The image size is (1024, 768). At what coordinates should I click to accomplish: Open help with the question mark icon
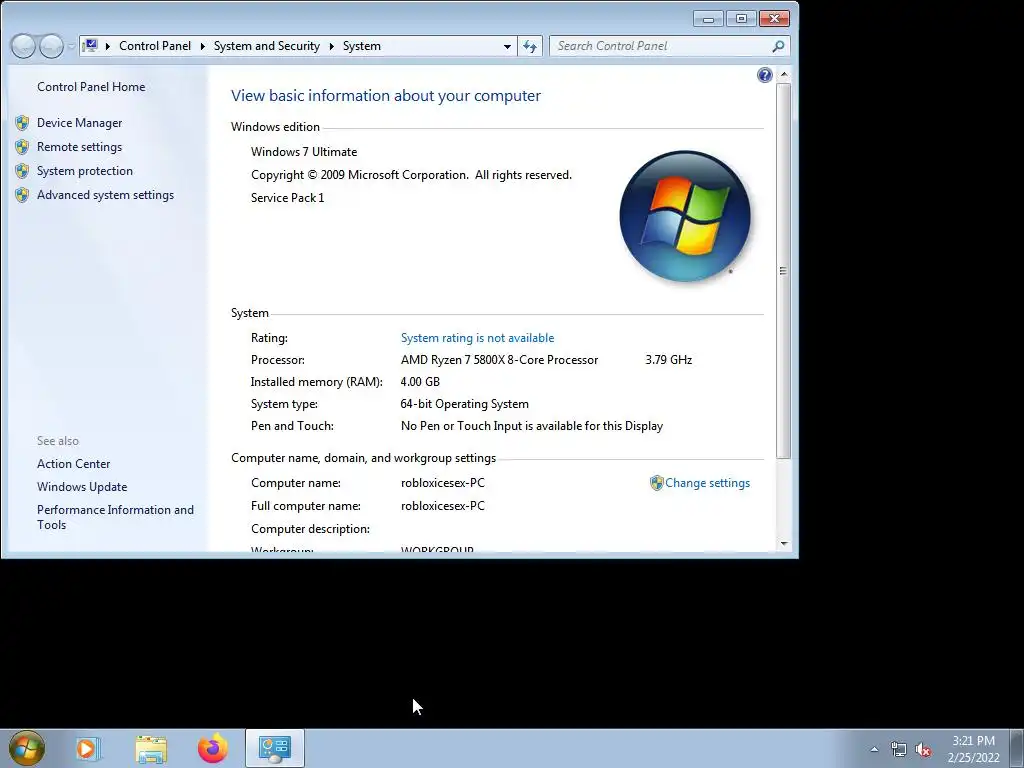tap(764, 75)
